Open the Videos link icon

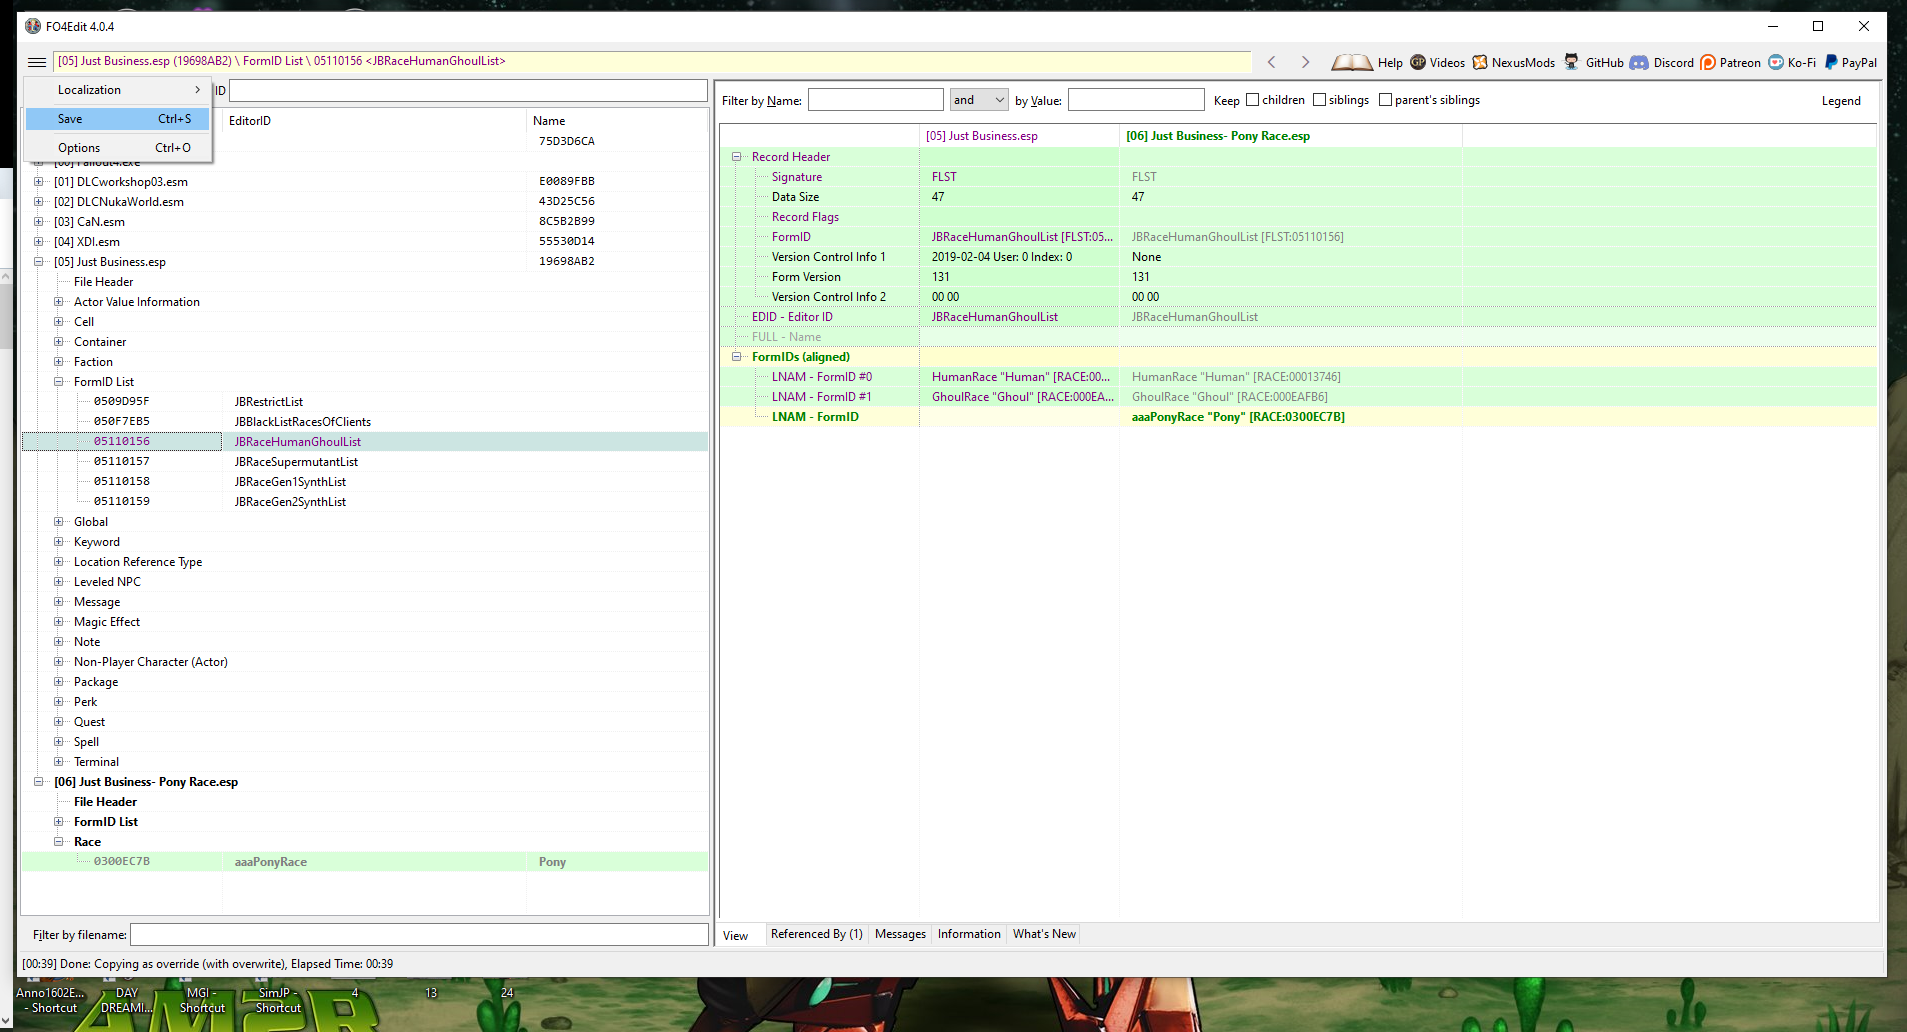click(1418, 62)
